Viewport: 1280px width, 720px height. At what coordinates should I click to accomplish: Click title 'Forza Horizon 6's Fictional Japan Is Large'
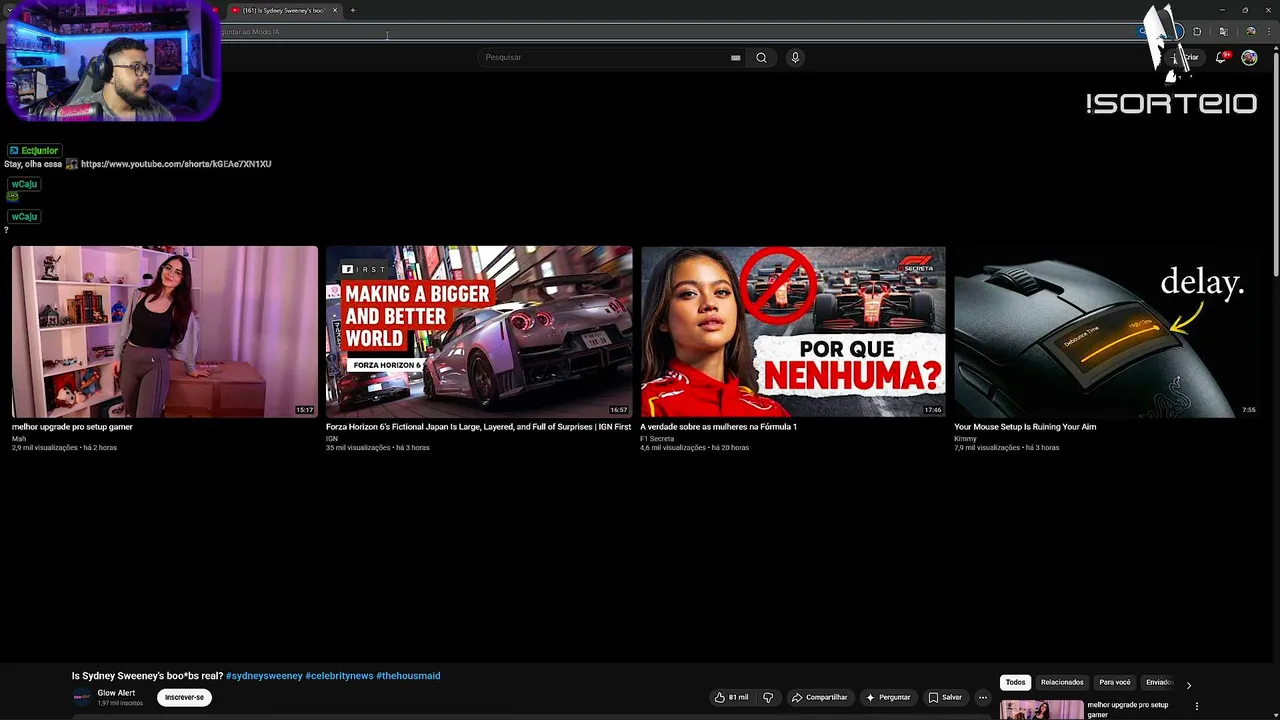(478, 427)
